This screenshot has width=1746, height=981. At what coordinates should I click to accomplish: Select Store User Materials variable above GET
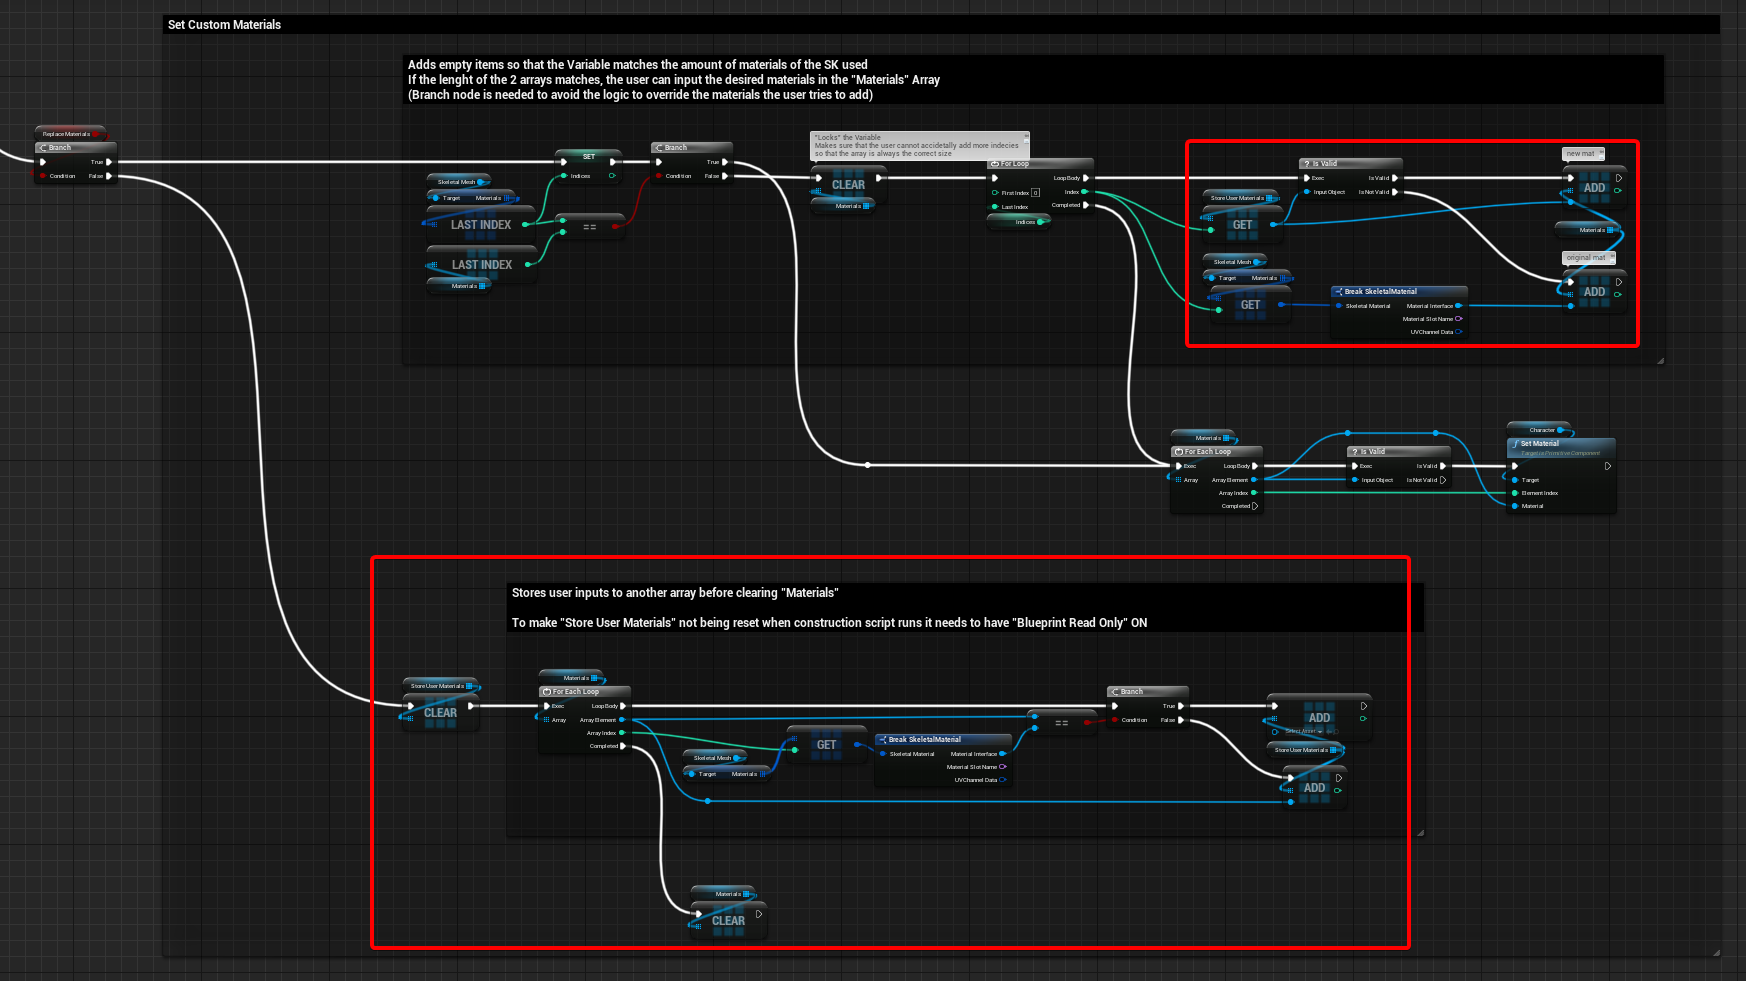point(1241,198)
